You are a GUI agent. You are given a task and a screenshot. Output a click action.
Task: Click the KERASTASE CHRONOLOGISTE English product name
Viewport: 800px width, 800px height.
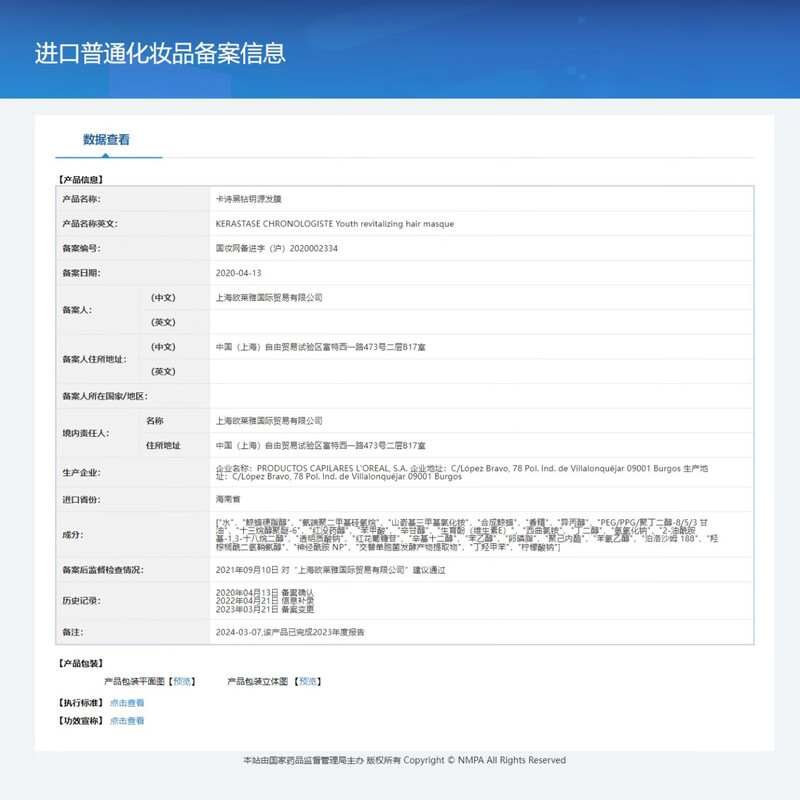(x=334, y=224)
